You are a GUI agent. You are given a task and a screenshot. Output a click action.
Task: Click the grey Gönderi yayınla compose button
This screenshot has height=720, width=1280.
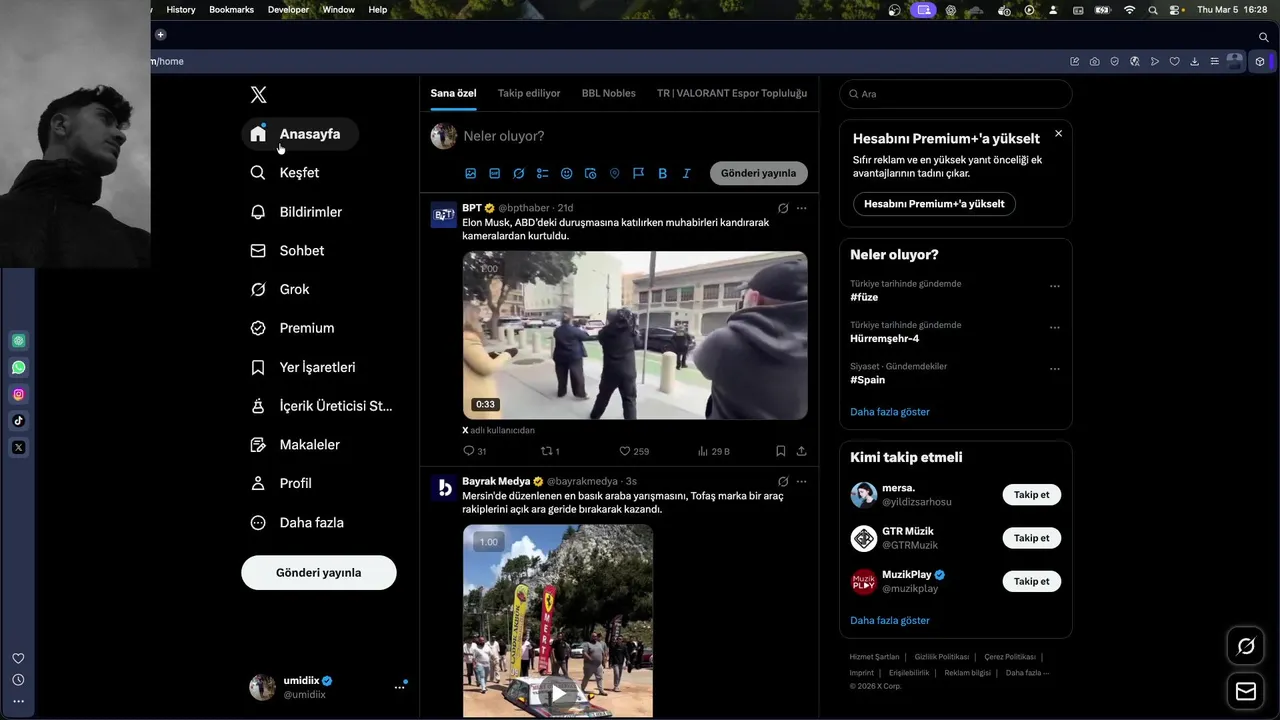point(759,173)
